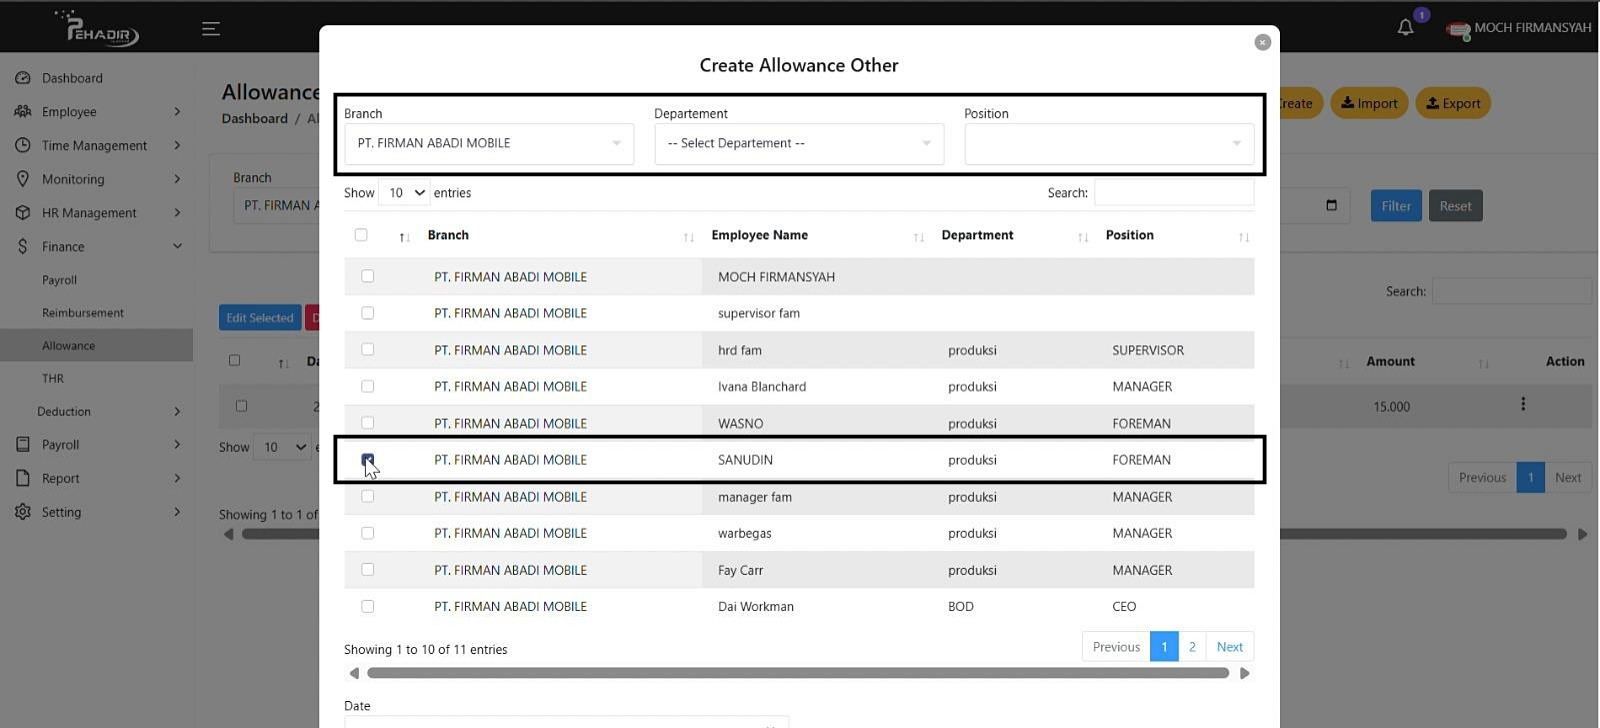Select THR in the Finance submenu

[x=53, y=379]
